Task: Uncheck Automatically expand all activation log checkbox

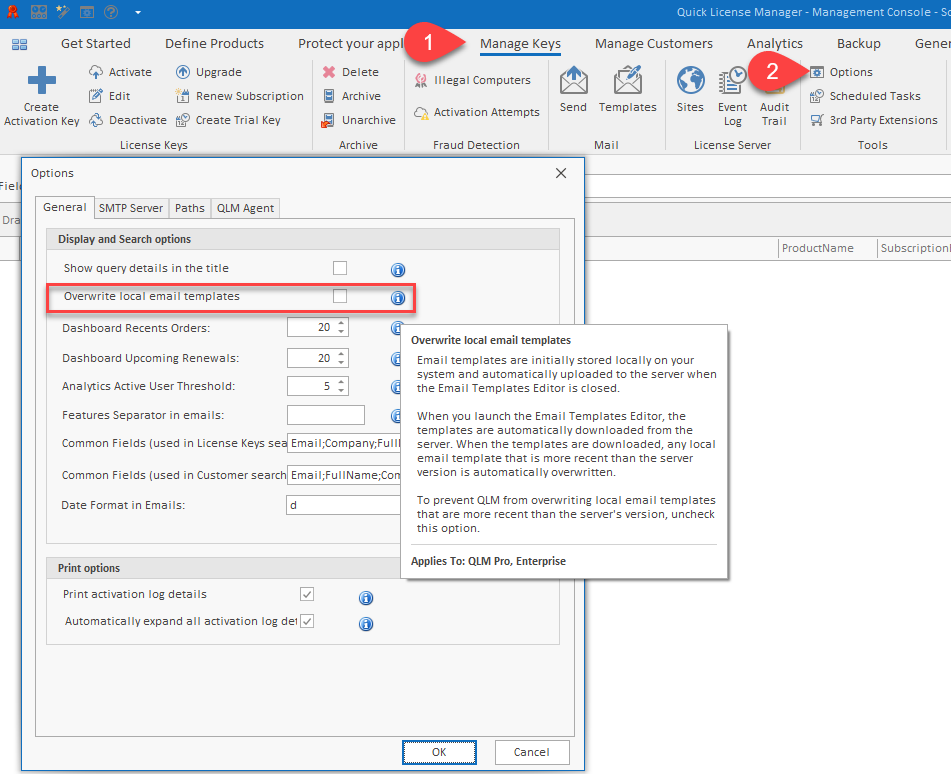Action: [x=307, y=621]
